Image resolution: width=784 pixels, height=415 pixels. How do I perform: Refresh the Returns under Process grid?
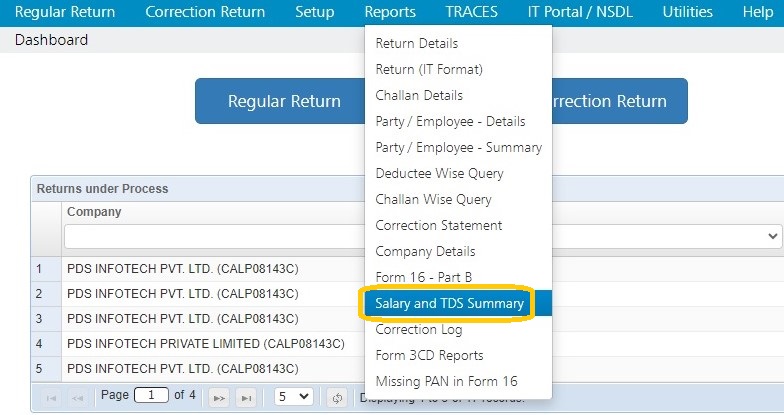click(337, 398)
